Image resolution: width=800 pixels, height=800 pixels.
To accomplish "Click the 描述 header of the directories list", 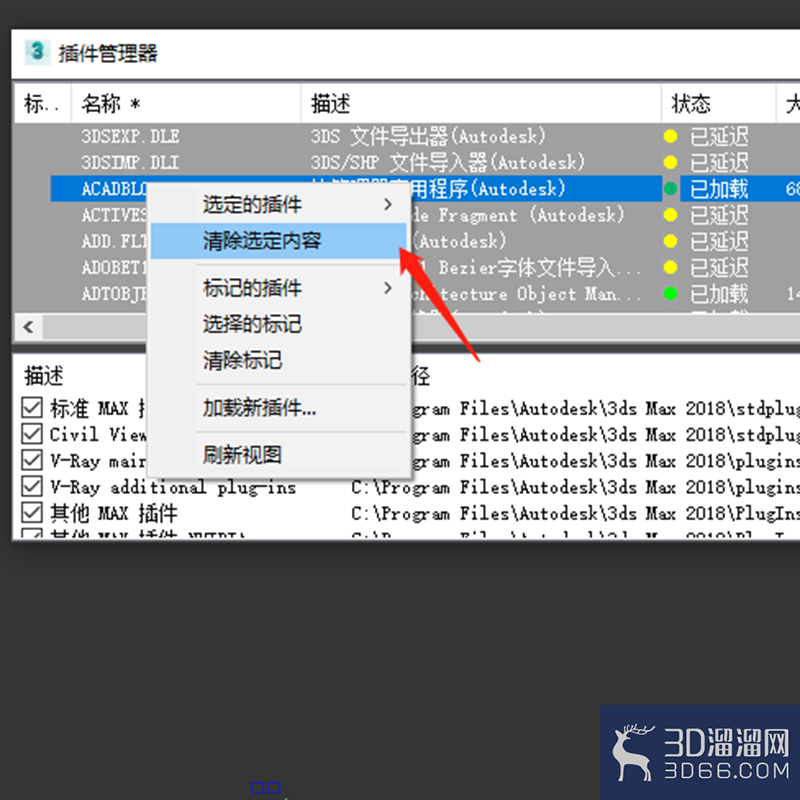I will [44, 376].
